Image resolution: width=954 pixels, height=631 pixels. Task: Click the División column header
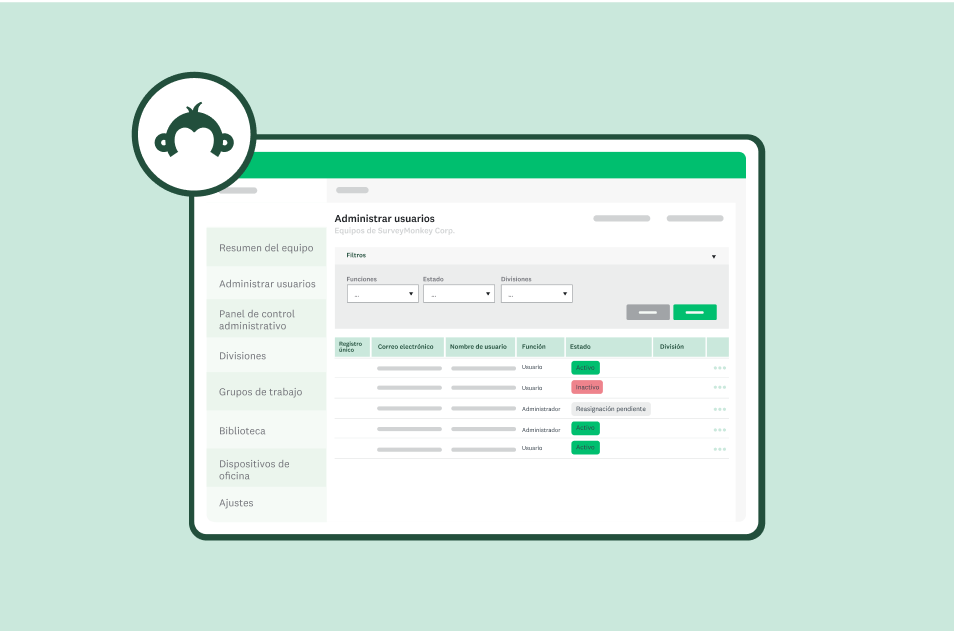pyautogui.click(x=679, y=347)
